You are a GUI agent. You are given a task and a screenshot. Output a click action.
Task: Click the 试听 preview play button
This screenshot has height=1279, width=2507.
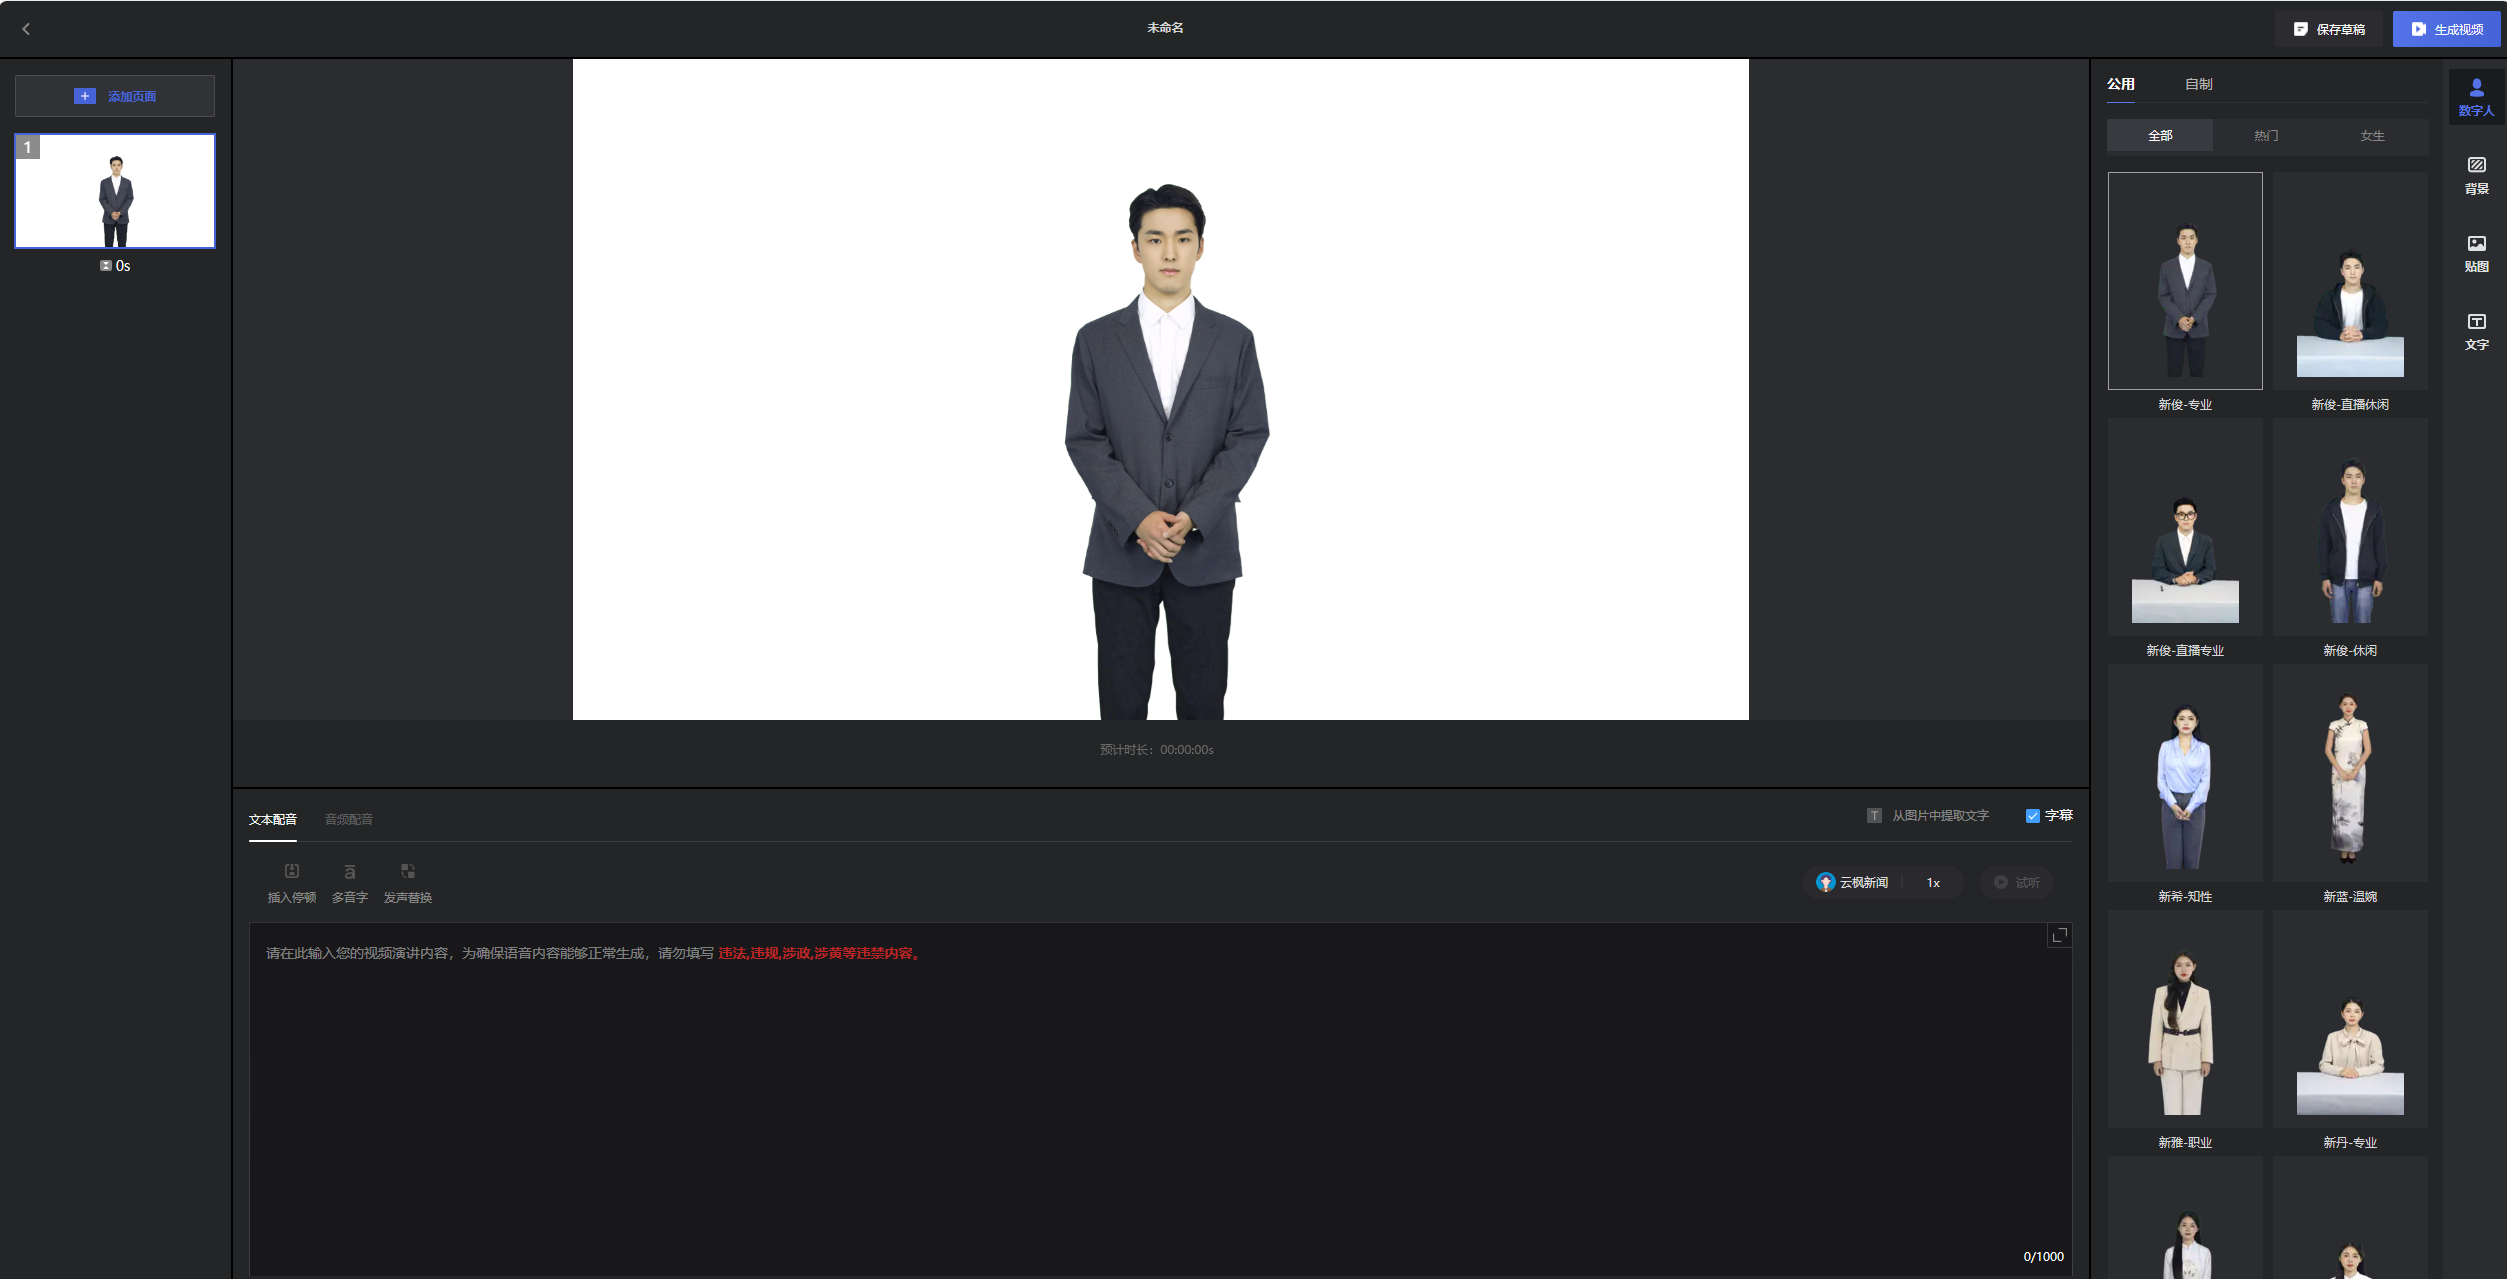[2017, 883]
